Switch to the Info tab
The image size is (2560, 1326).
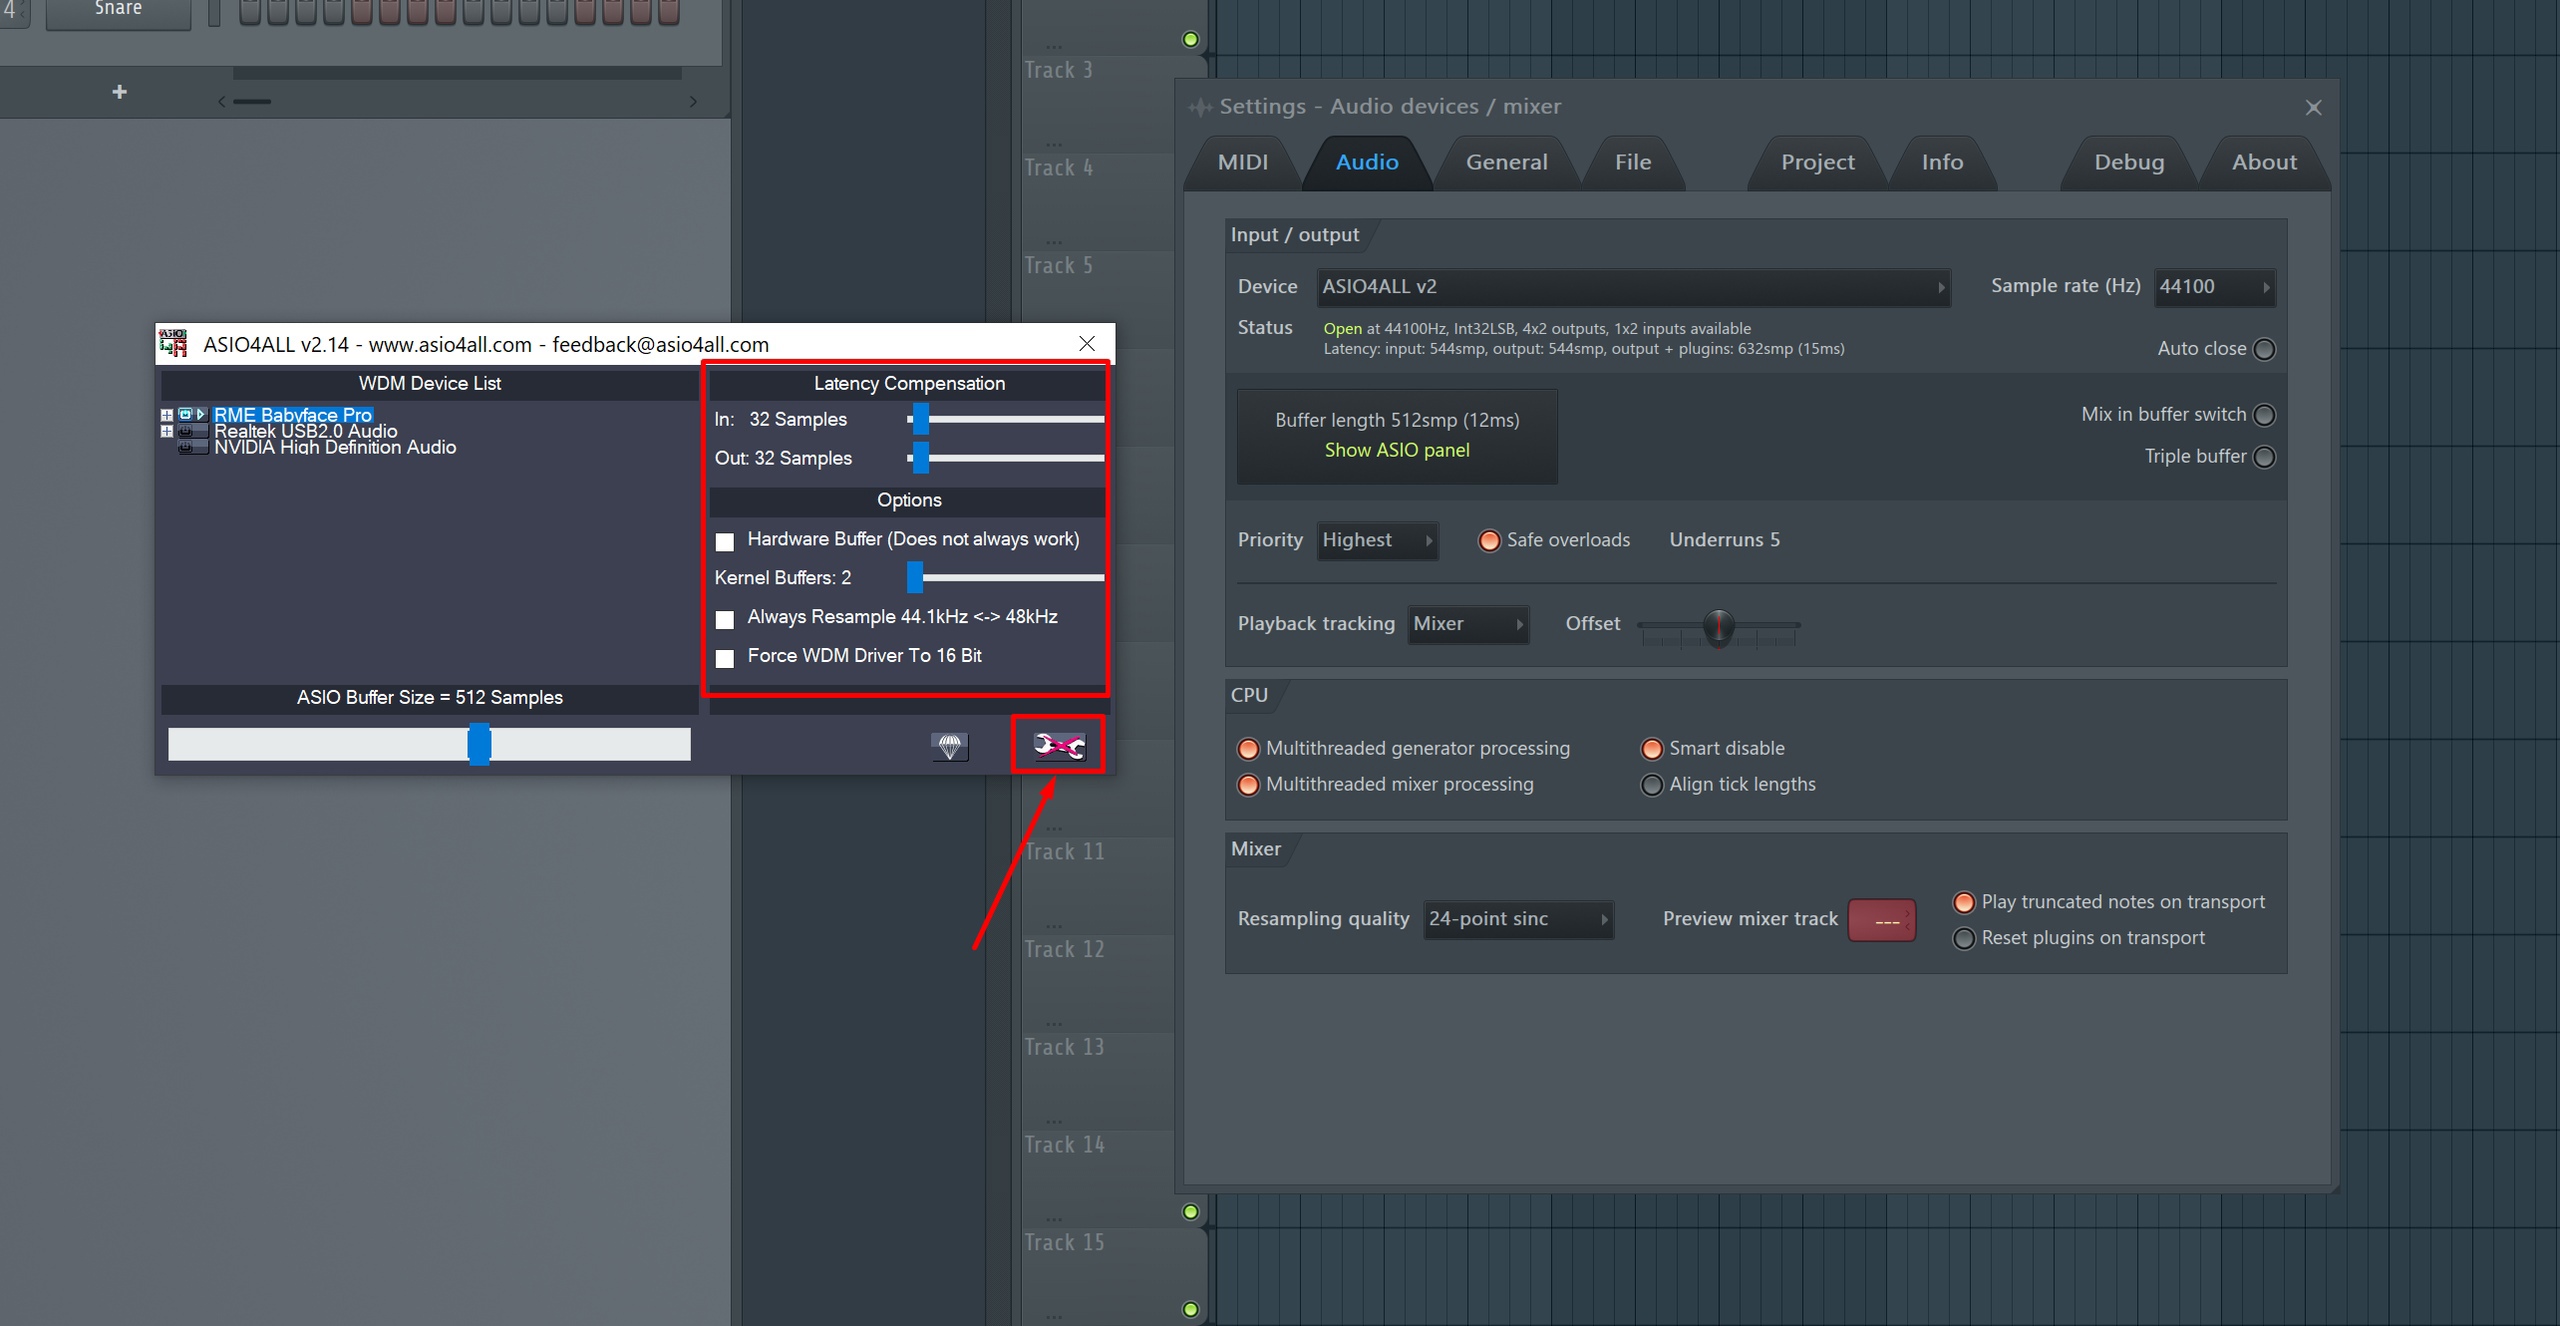(x=1942, y=162)
